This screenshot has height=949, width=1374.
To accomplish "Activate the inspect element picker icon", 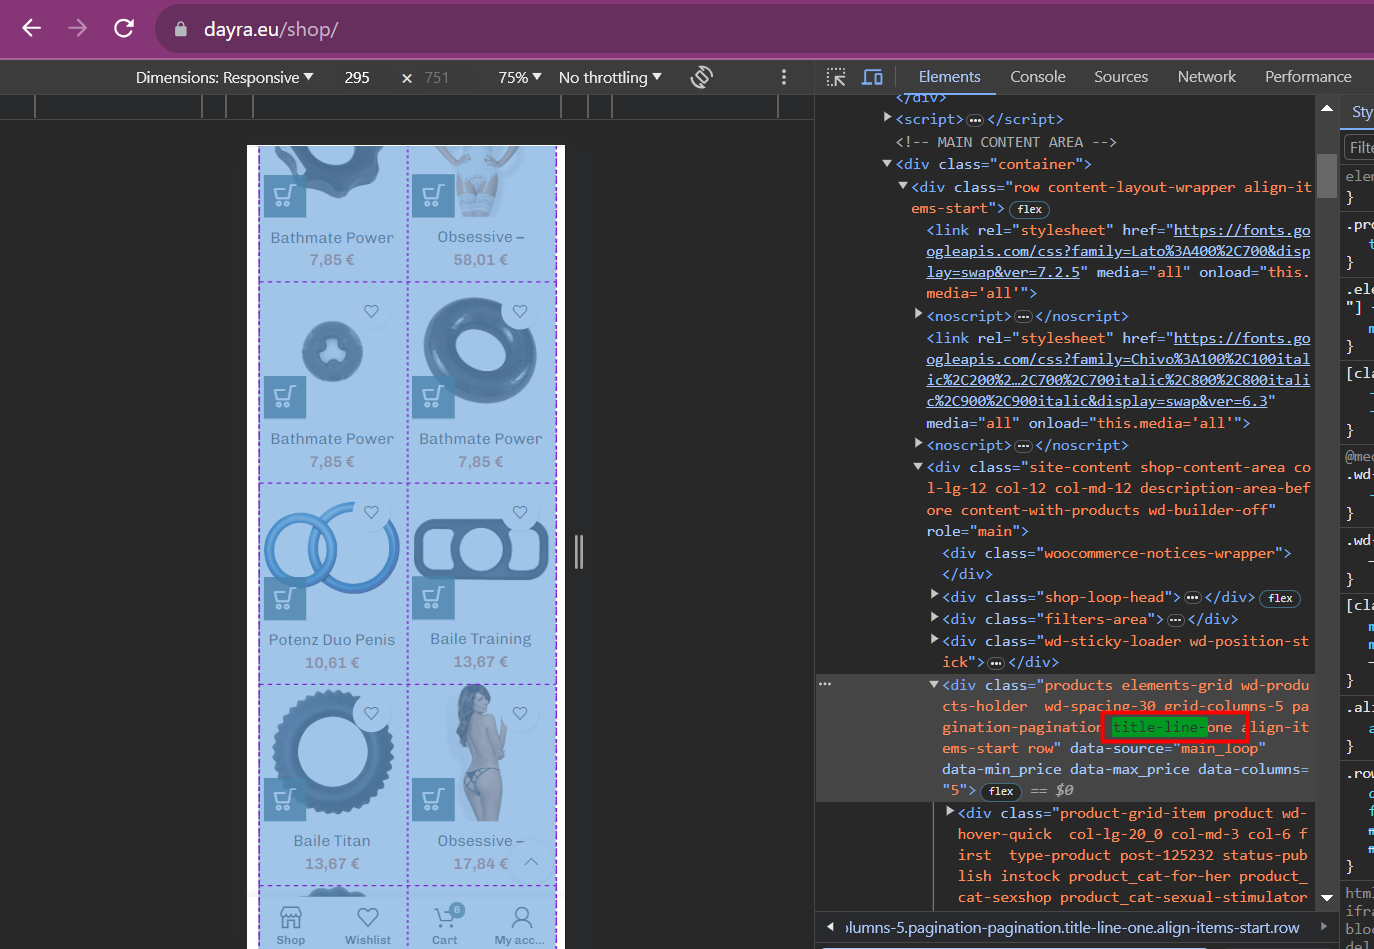I will [836, 77].
